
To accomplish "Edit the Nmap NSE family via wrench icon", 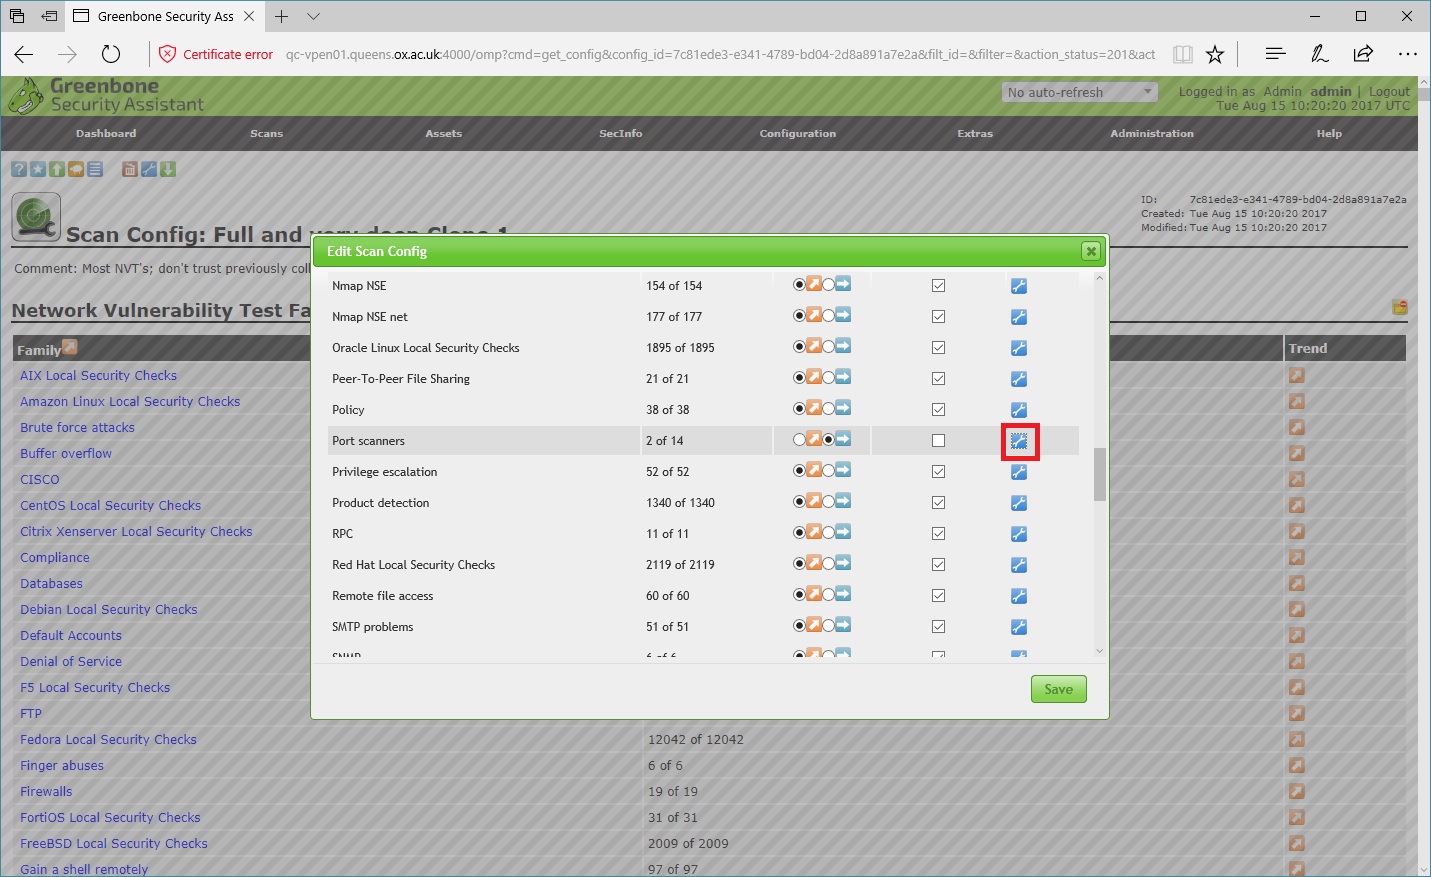I will tap(1019, 286).
